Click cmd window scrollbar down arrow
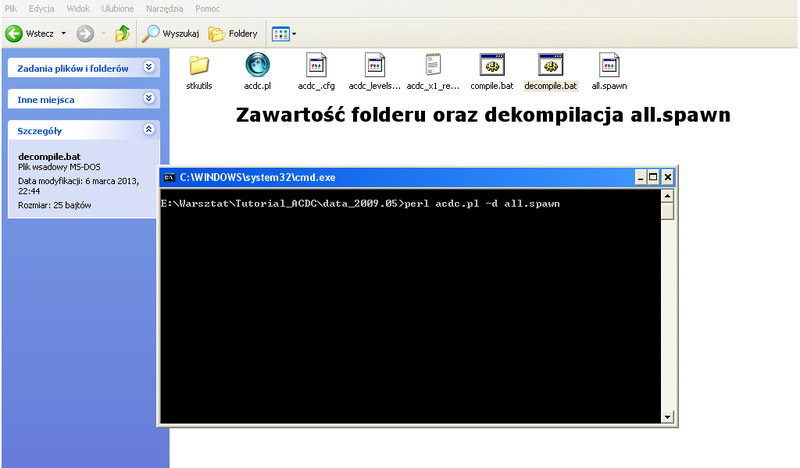Viewport: 800px width, 468px height. 667,417
